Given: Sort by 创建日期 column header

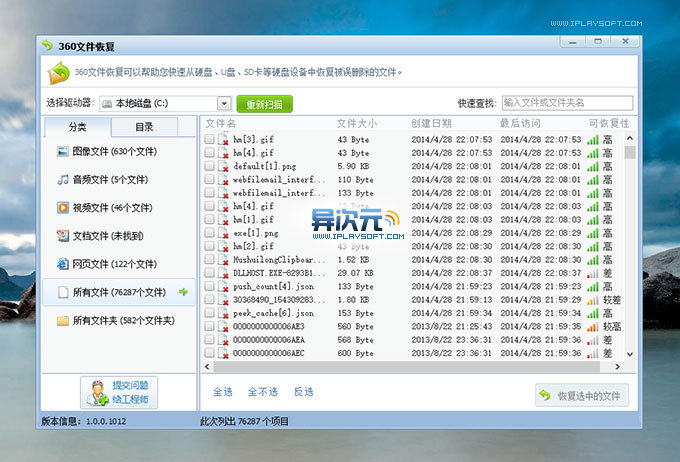Looking at the screenshot, I should [432, 124].
